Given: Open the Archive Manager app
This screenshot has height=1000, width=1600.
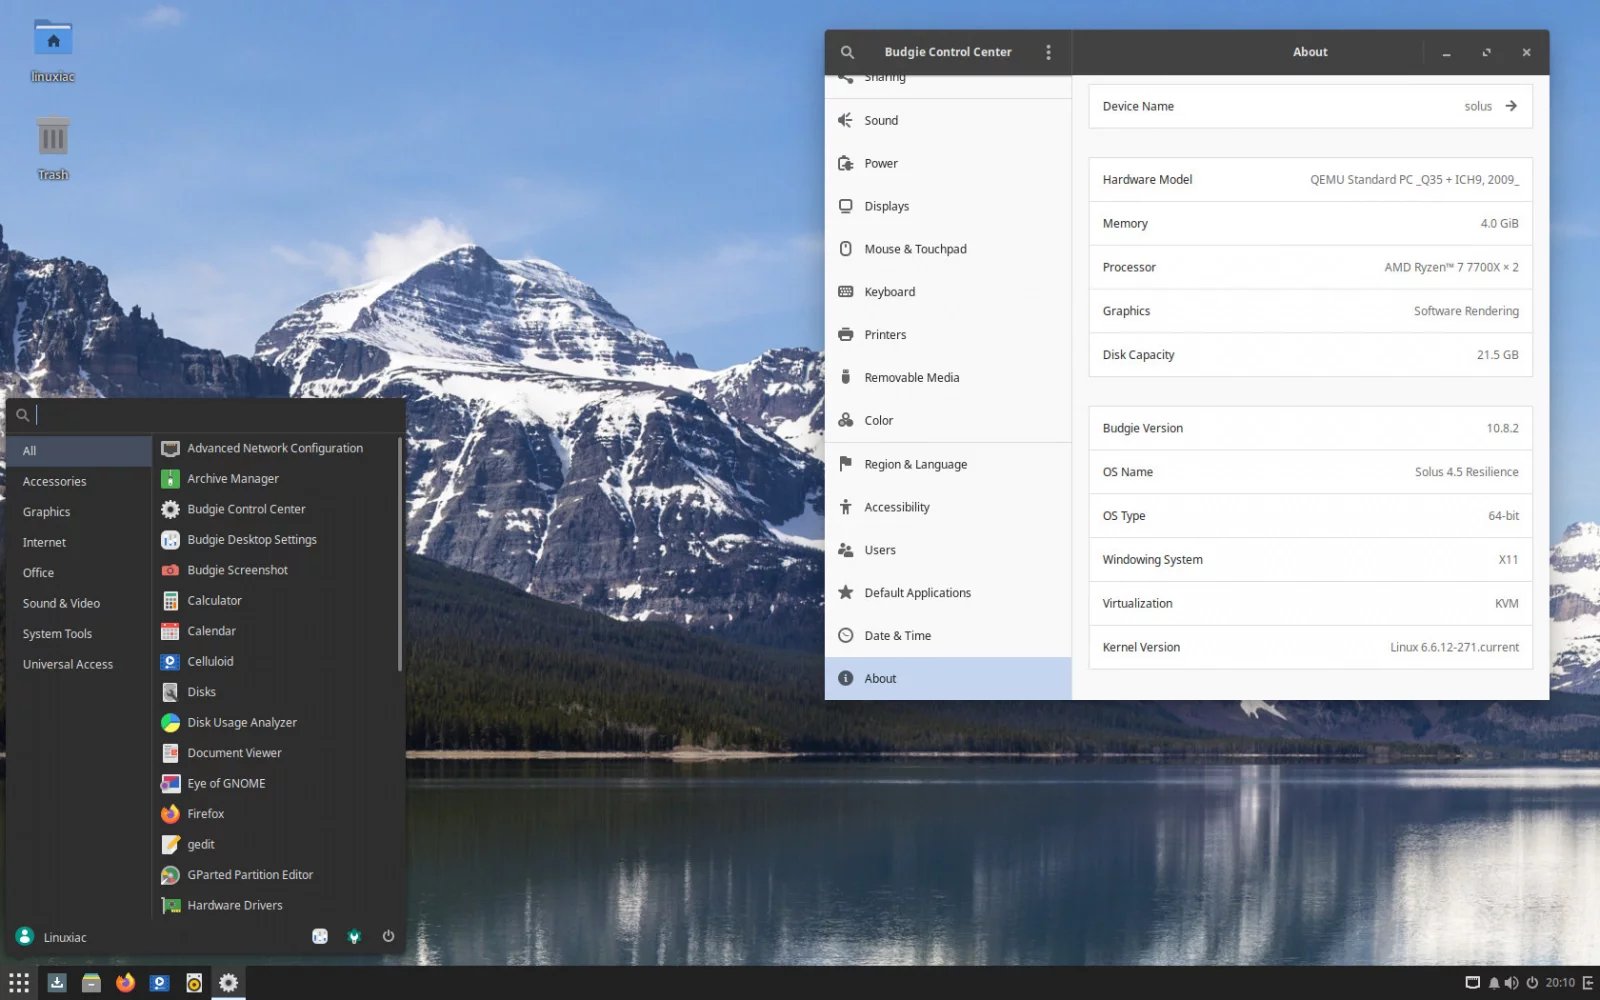Looking at the screenshot, I should [x=232, y=478].
